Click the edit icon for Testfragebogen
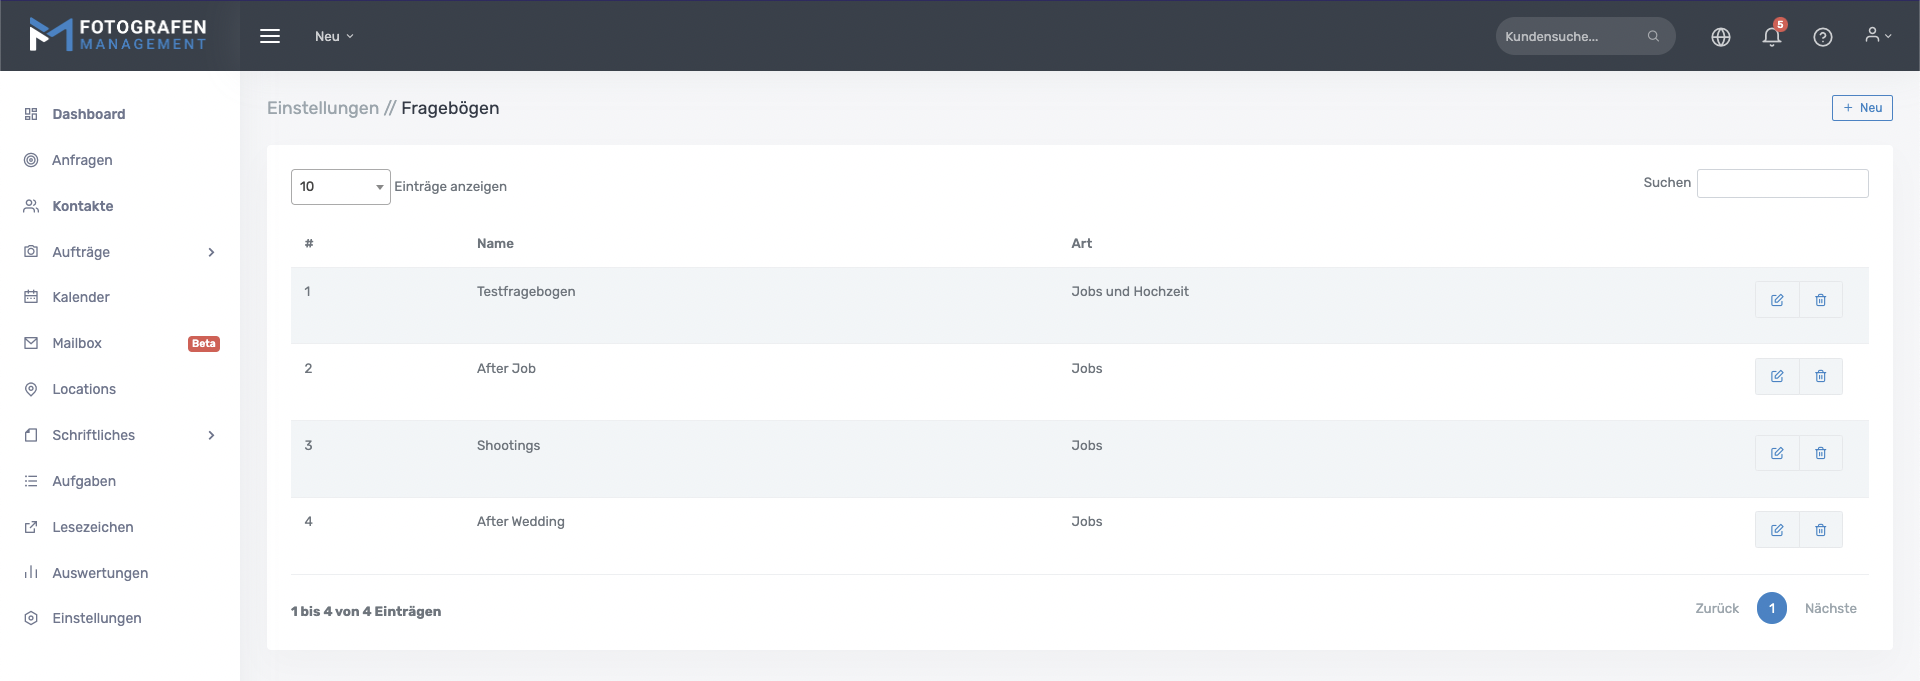 (x=1777, y=300)
